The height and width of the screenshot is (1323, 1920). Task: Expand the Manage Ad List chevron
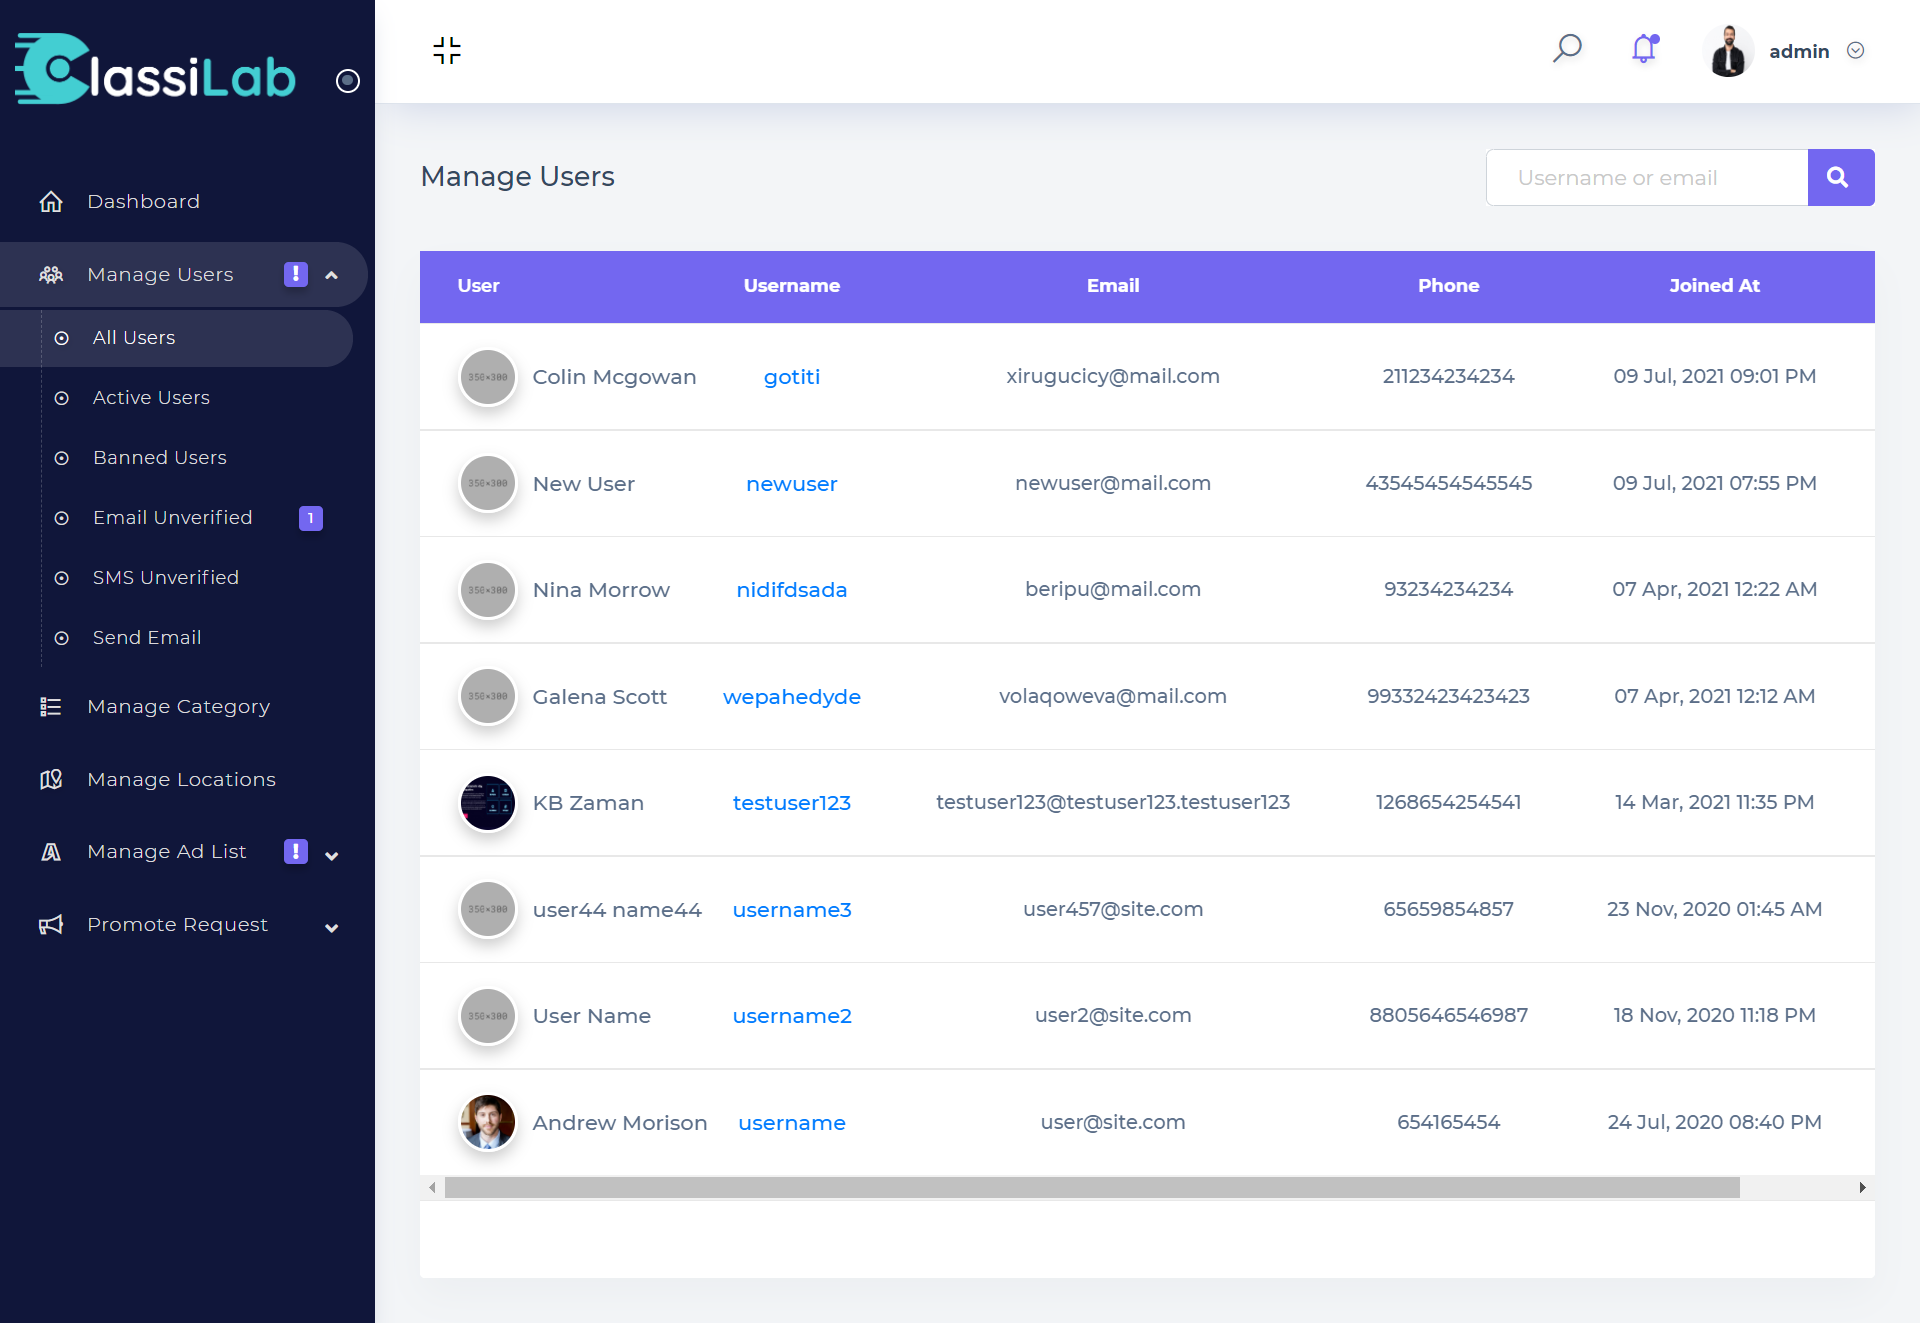tap(332, 855)
